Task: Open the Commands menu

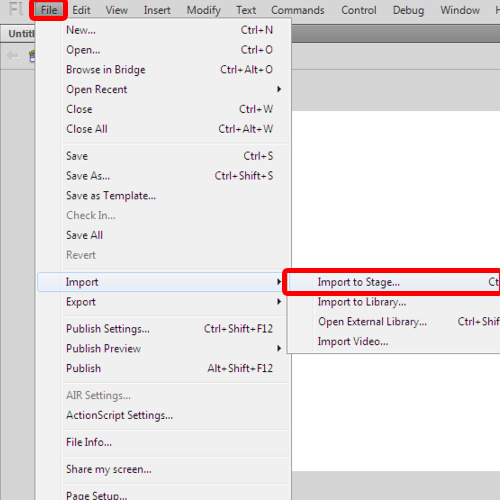Action: pyautogui.click(x=298, y=10)
